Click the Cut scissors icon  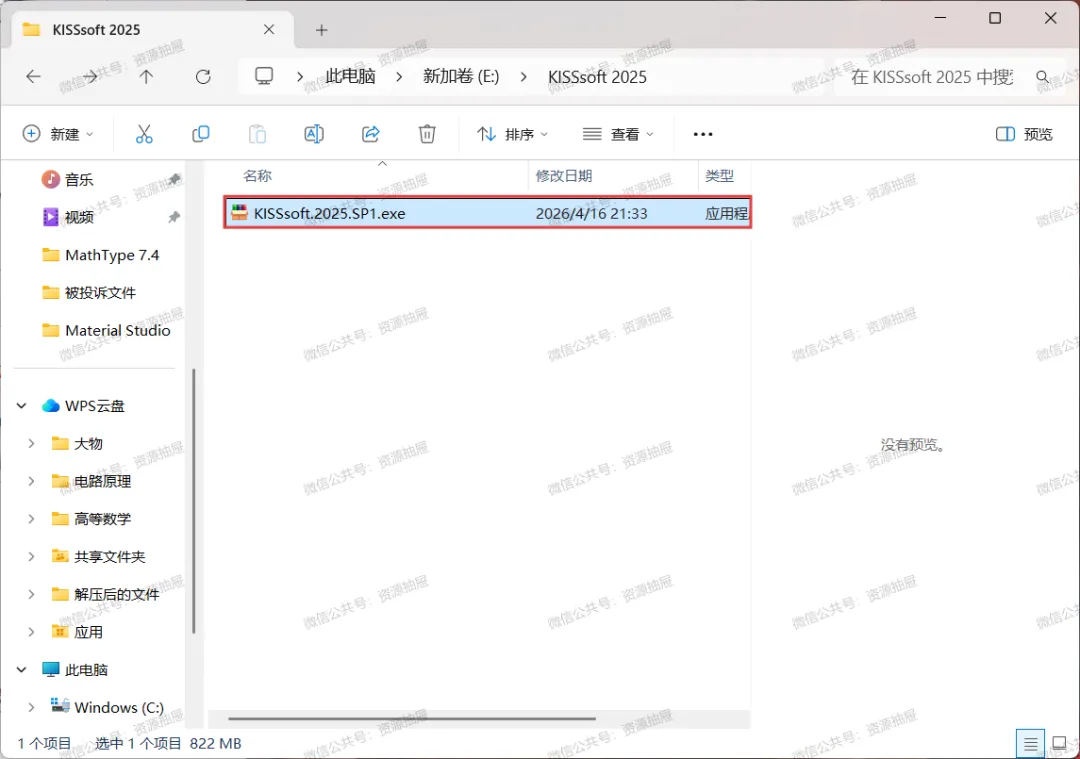point(144,134)
